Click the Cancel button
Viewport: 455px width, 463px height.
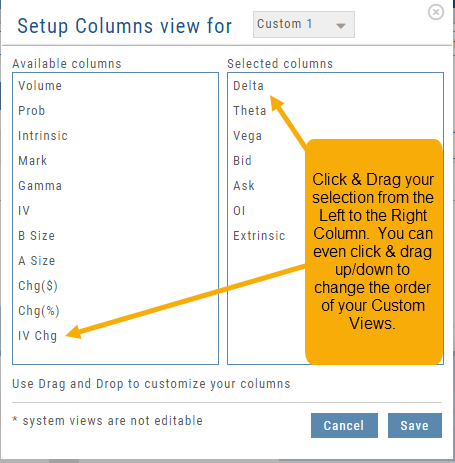coord(344,425)
